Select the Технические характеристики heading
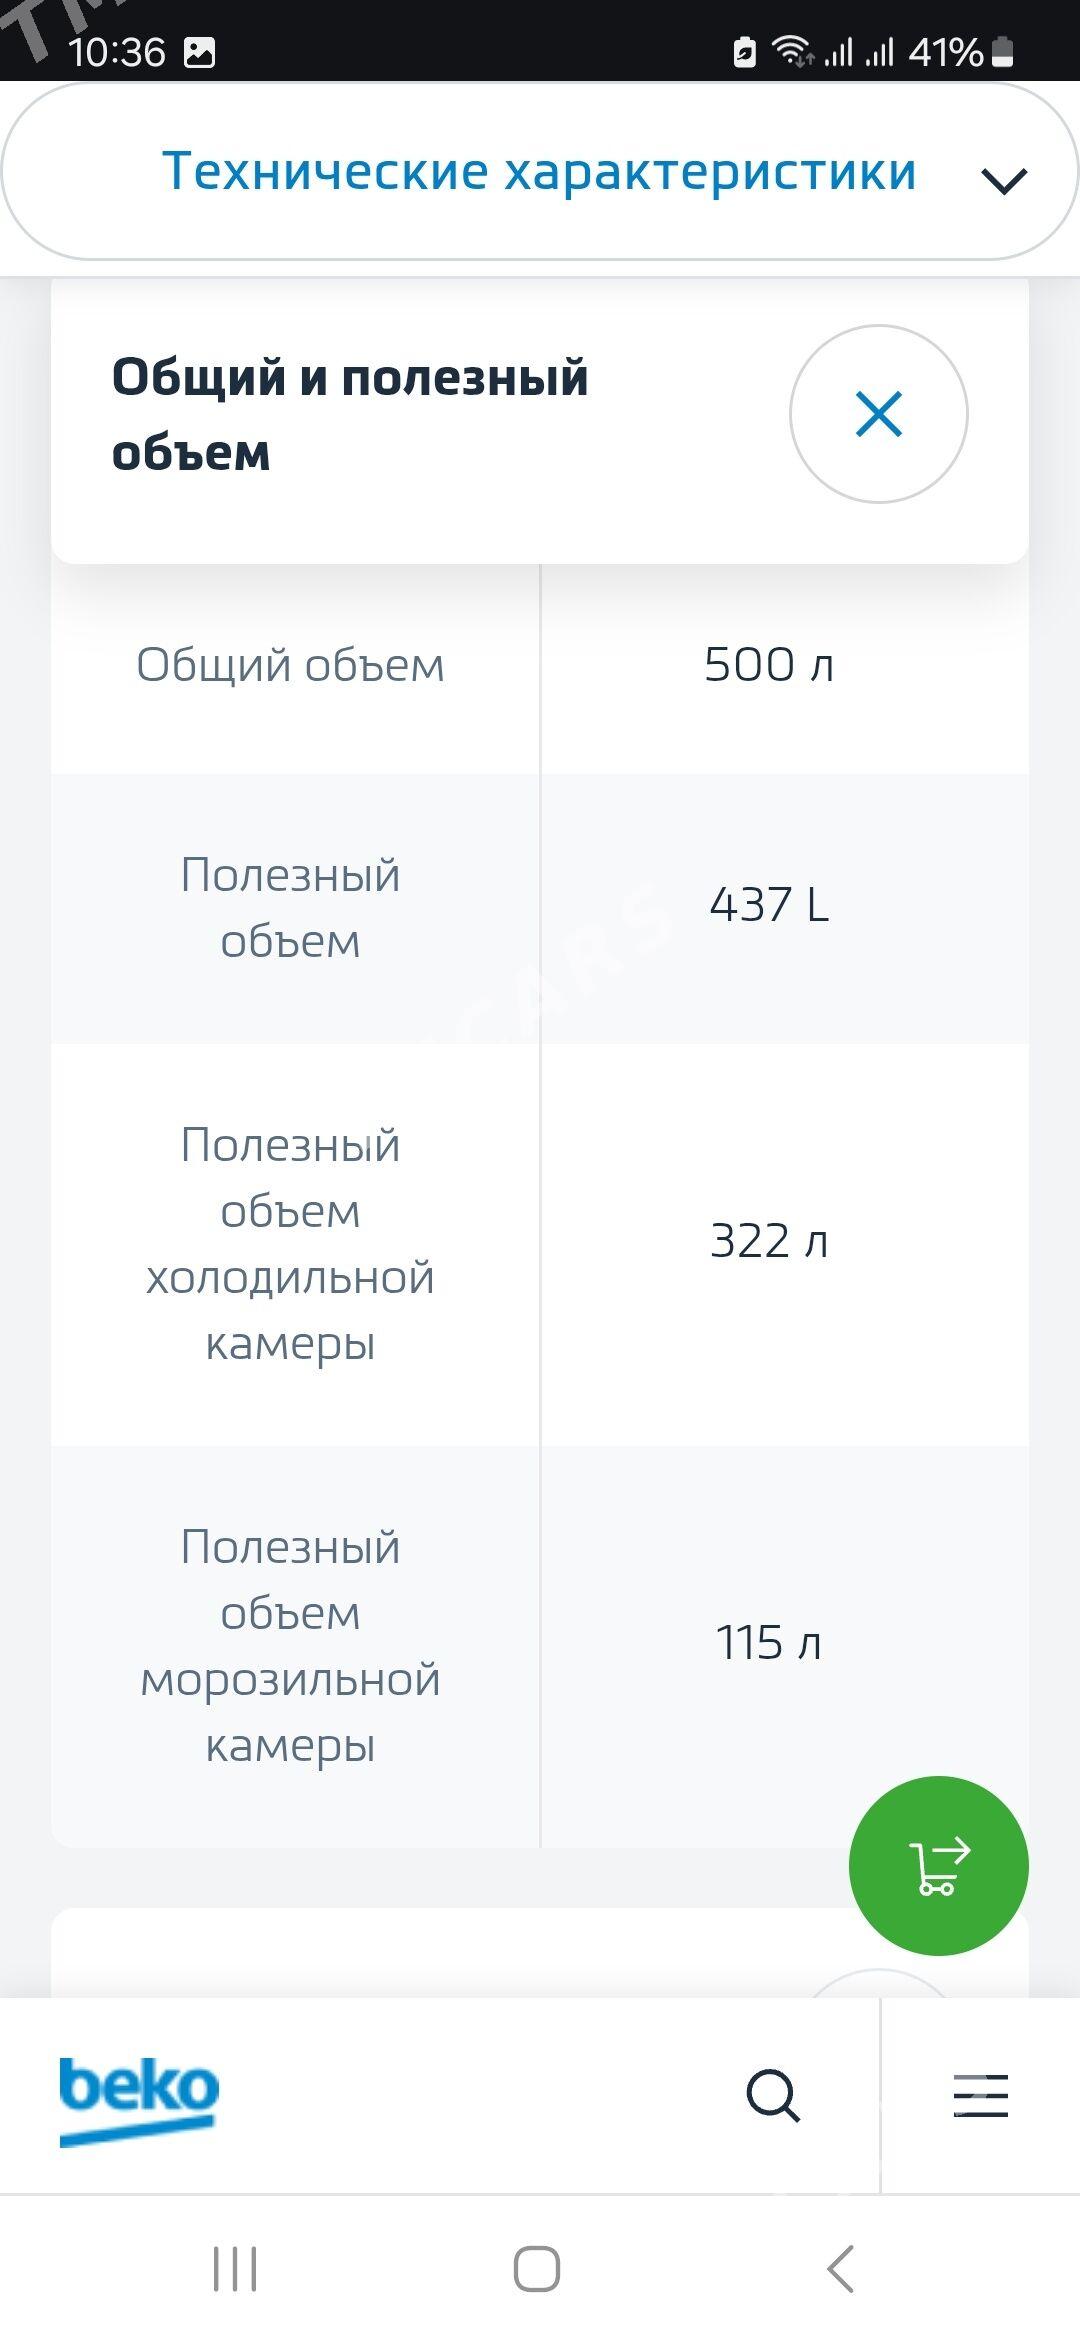Viewport: 1080px width, 2340px height. point(539,171)
